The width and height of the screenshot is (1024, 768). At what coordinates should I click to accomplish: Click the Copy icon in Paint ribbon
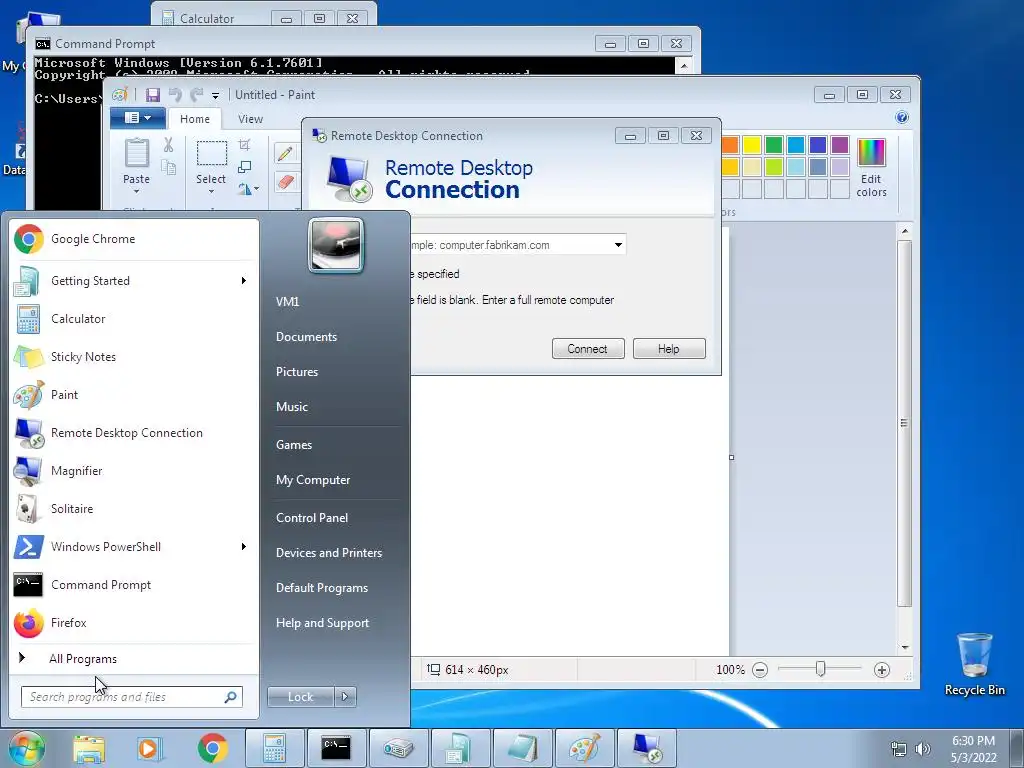tap(168, 168)
